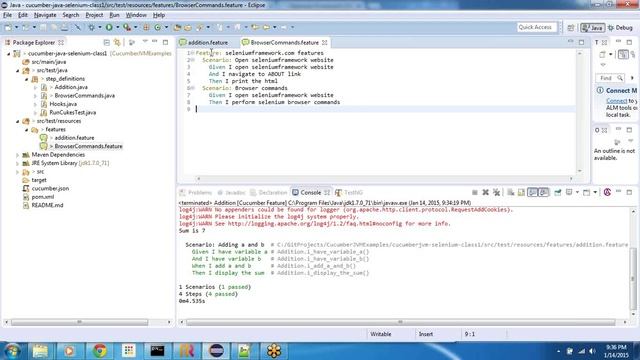Collapse the step_definitions package

point(26,79)
